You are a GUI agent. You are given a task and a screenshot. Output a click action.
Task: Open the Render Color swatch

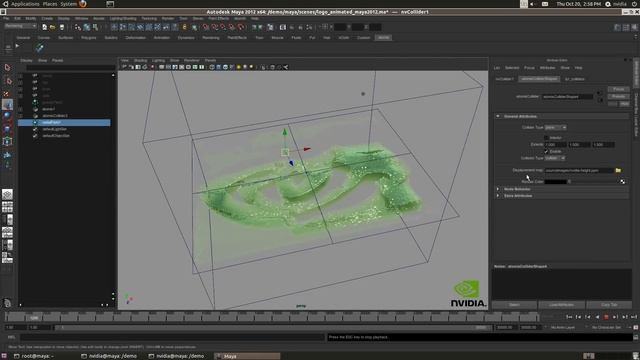[556, 182]
